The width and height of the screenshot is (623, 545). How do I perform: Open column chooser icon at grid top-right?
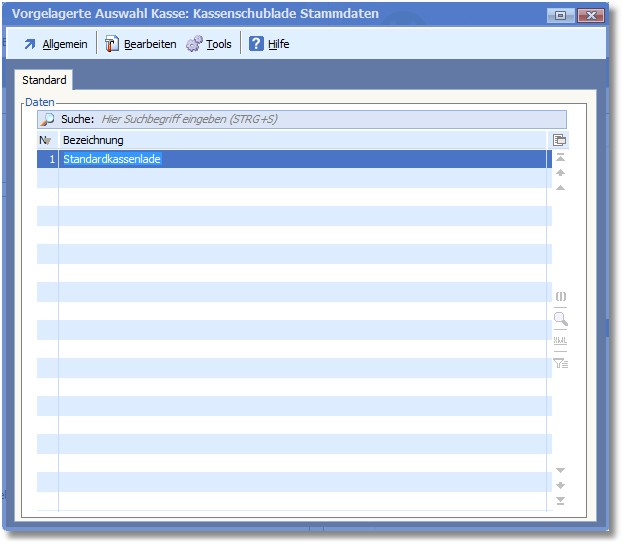click(x=560, y=140)
